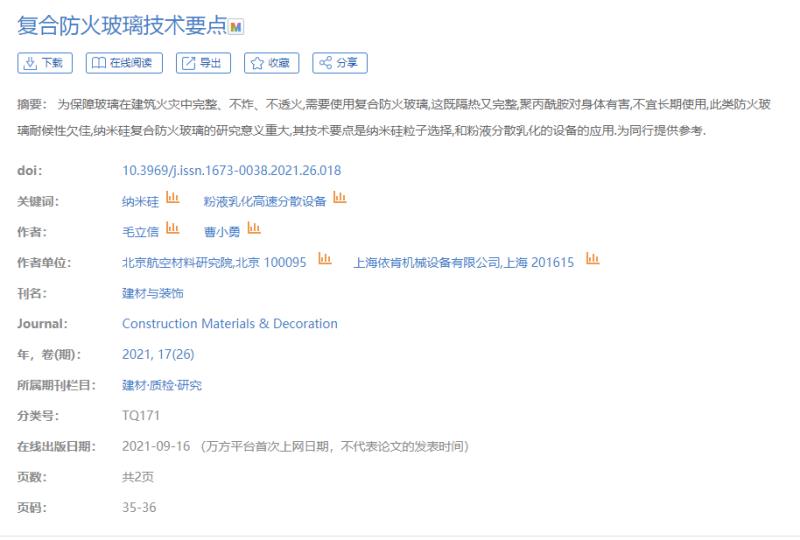The width and height of the screenshot is (800, 540).
Task: View chart icon beside 北京航空材料研究院 affiliation
Action: point(325,259)
